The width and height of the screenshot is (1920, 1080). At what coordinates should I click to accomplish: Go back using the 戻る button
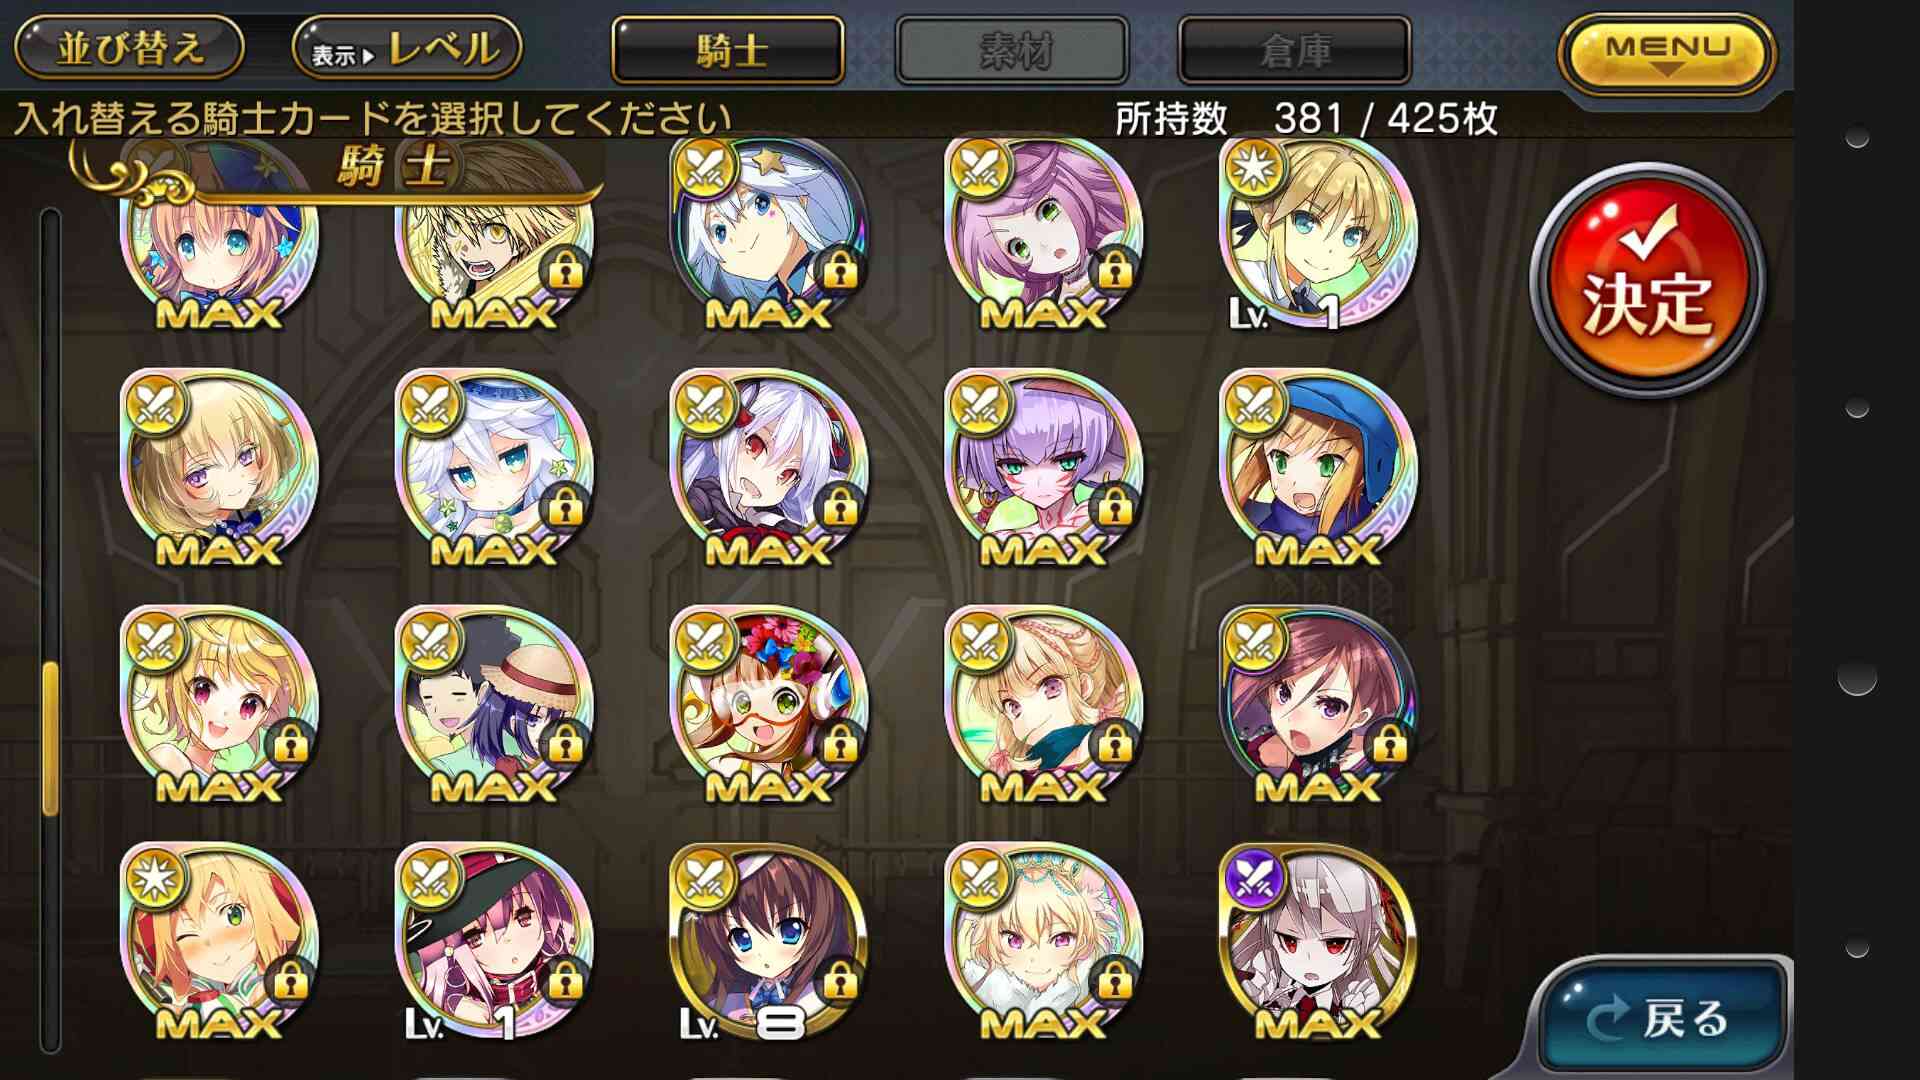[1662, 1017]
